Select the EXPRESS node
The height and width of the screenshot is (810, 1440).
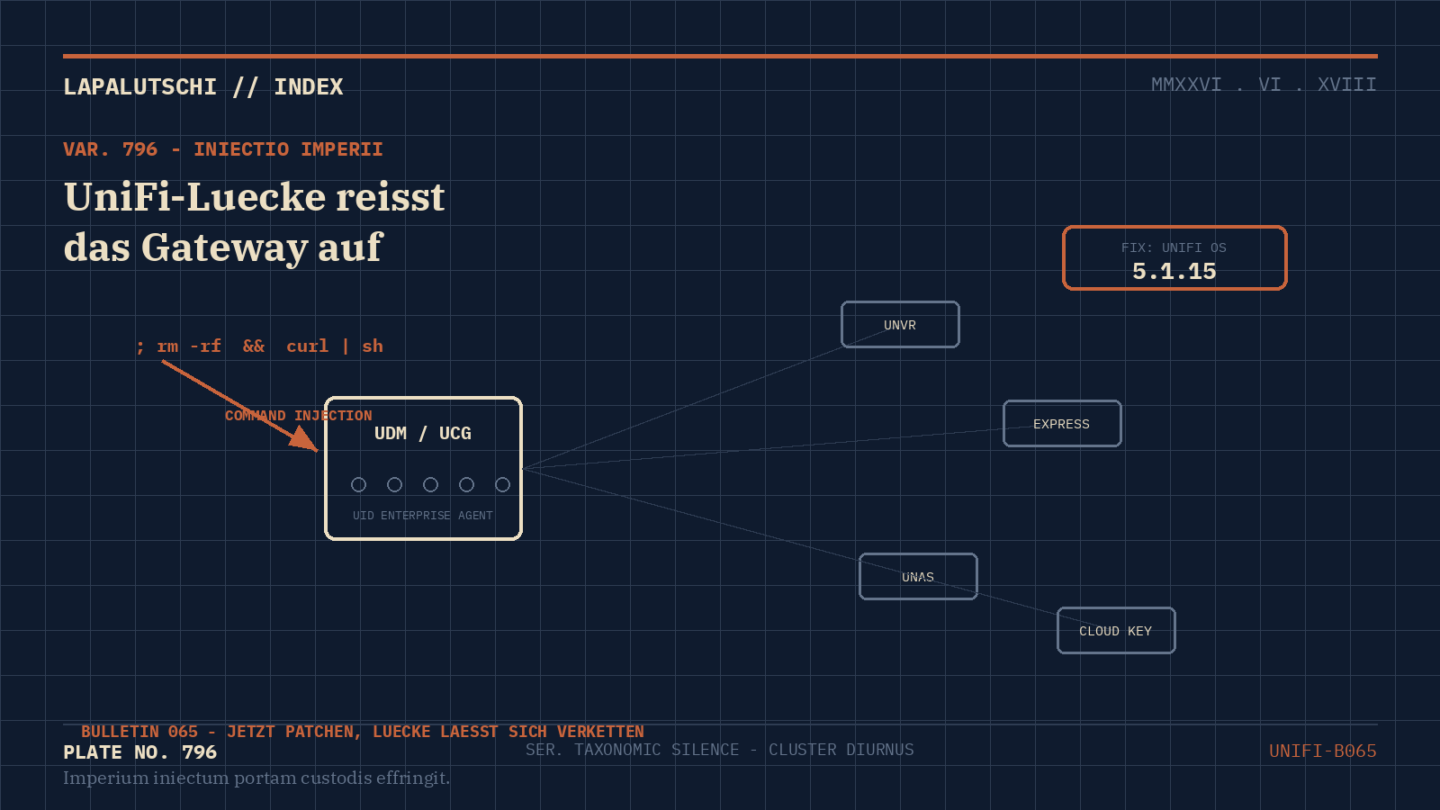1062,424
